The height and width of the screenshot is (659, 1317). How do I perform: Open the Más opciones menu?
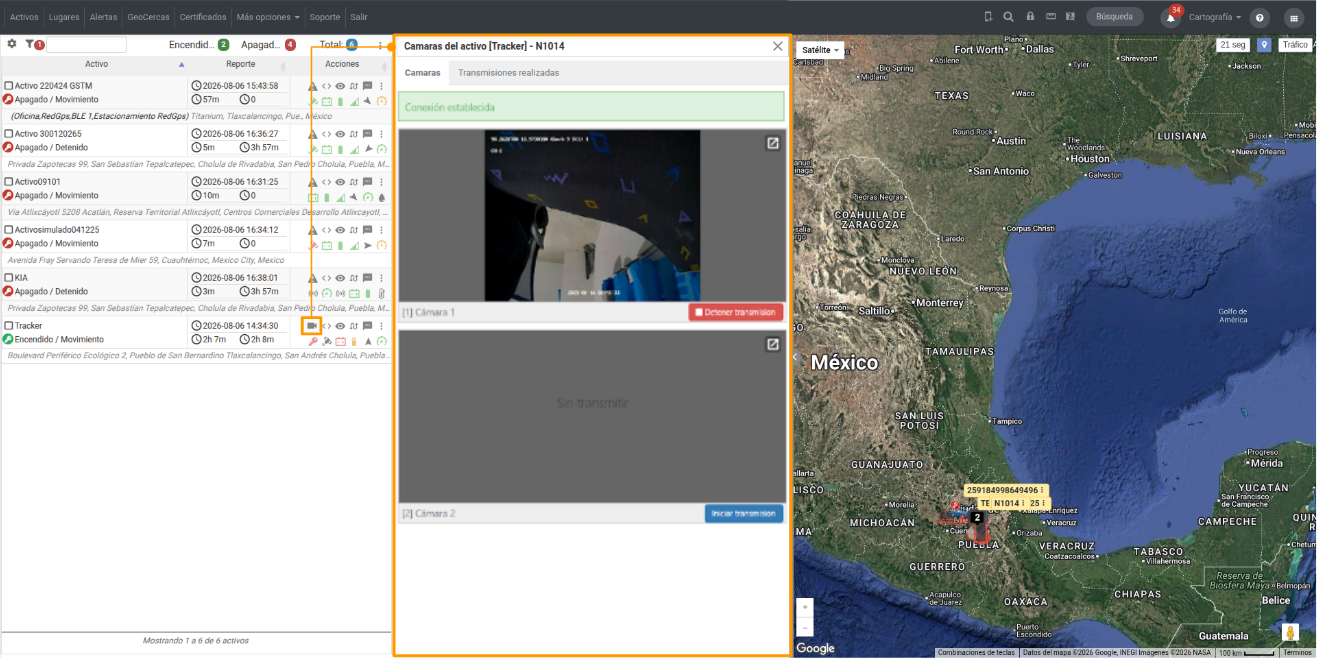click(267, 17)
